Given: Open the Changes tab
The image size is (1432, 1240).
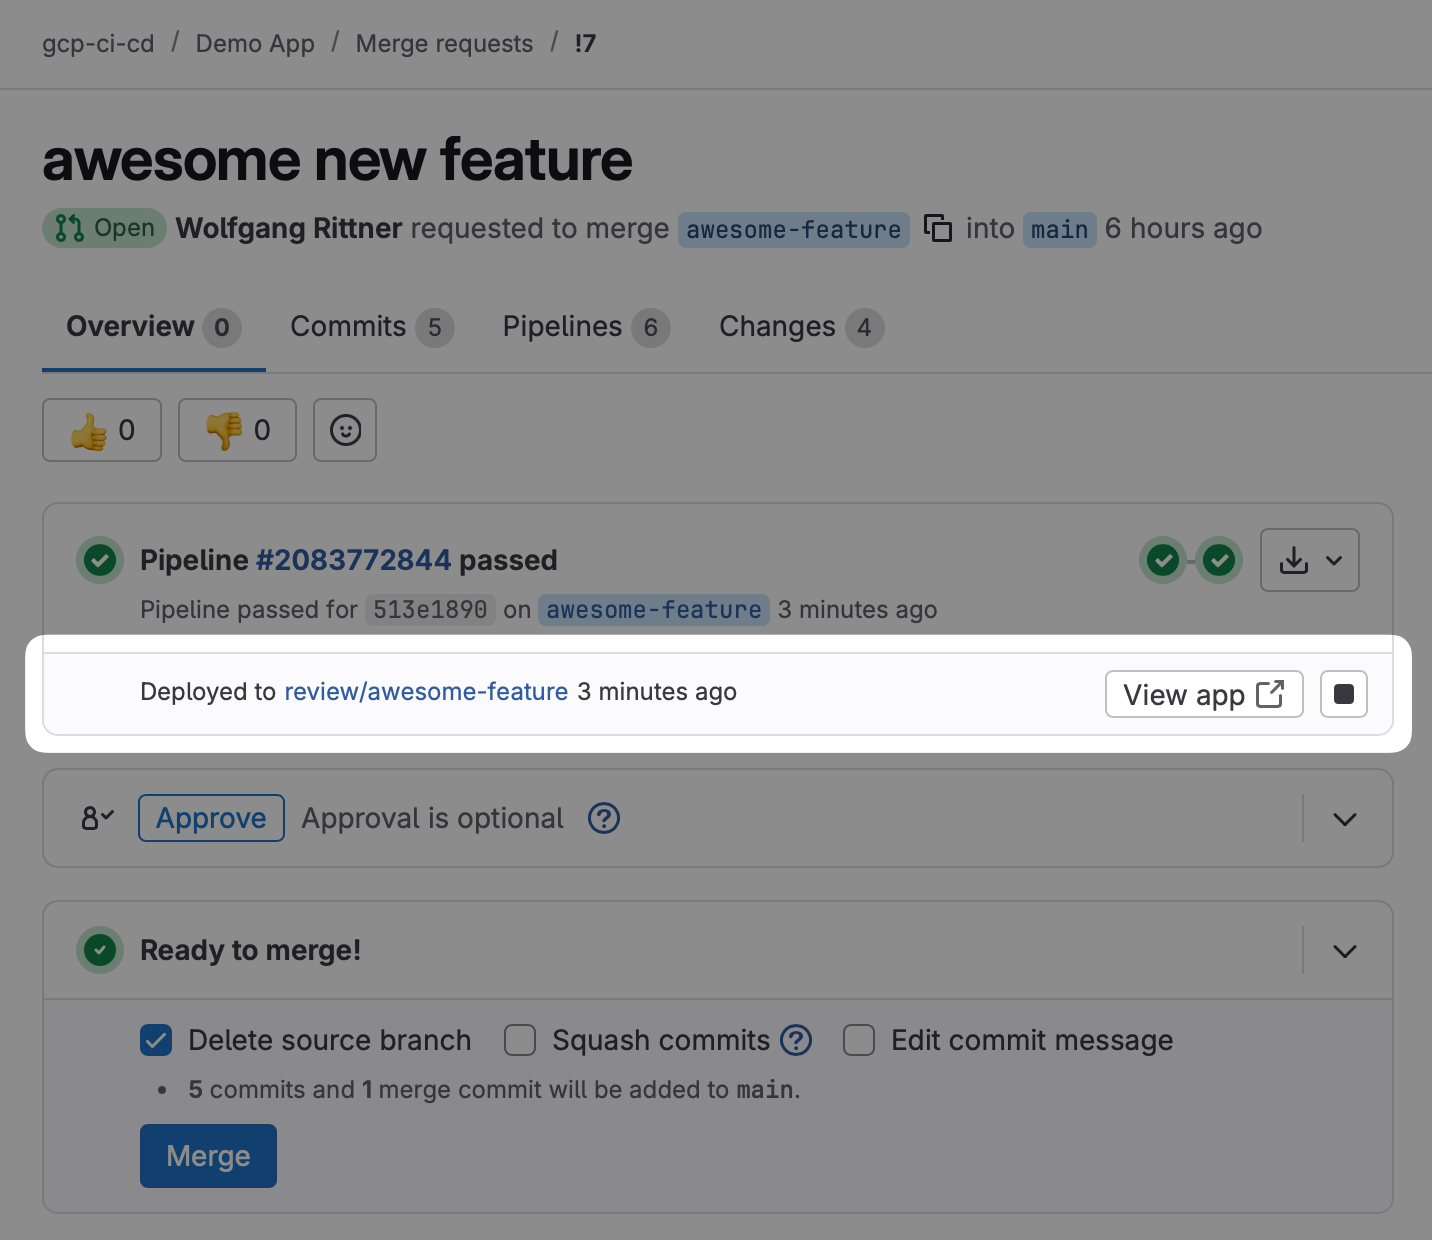Looking at the screenshot, I should [x=800, y=327].
